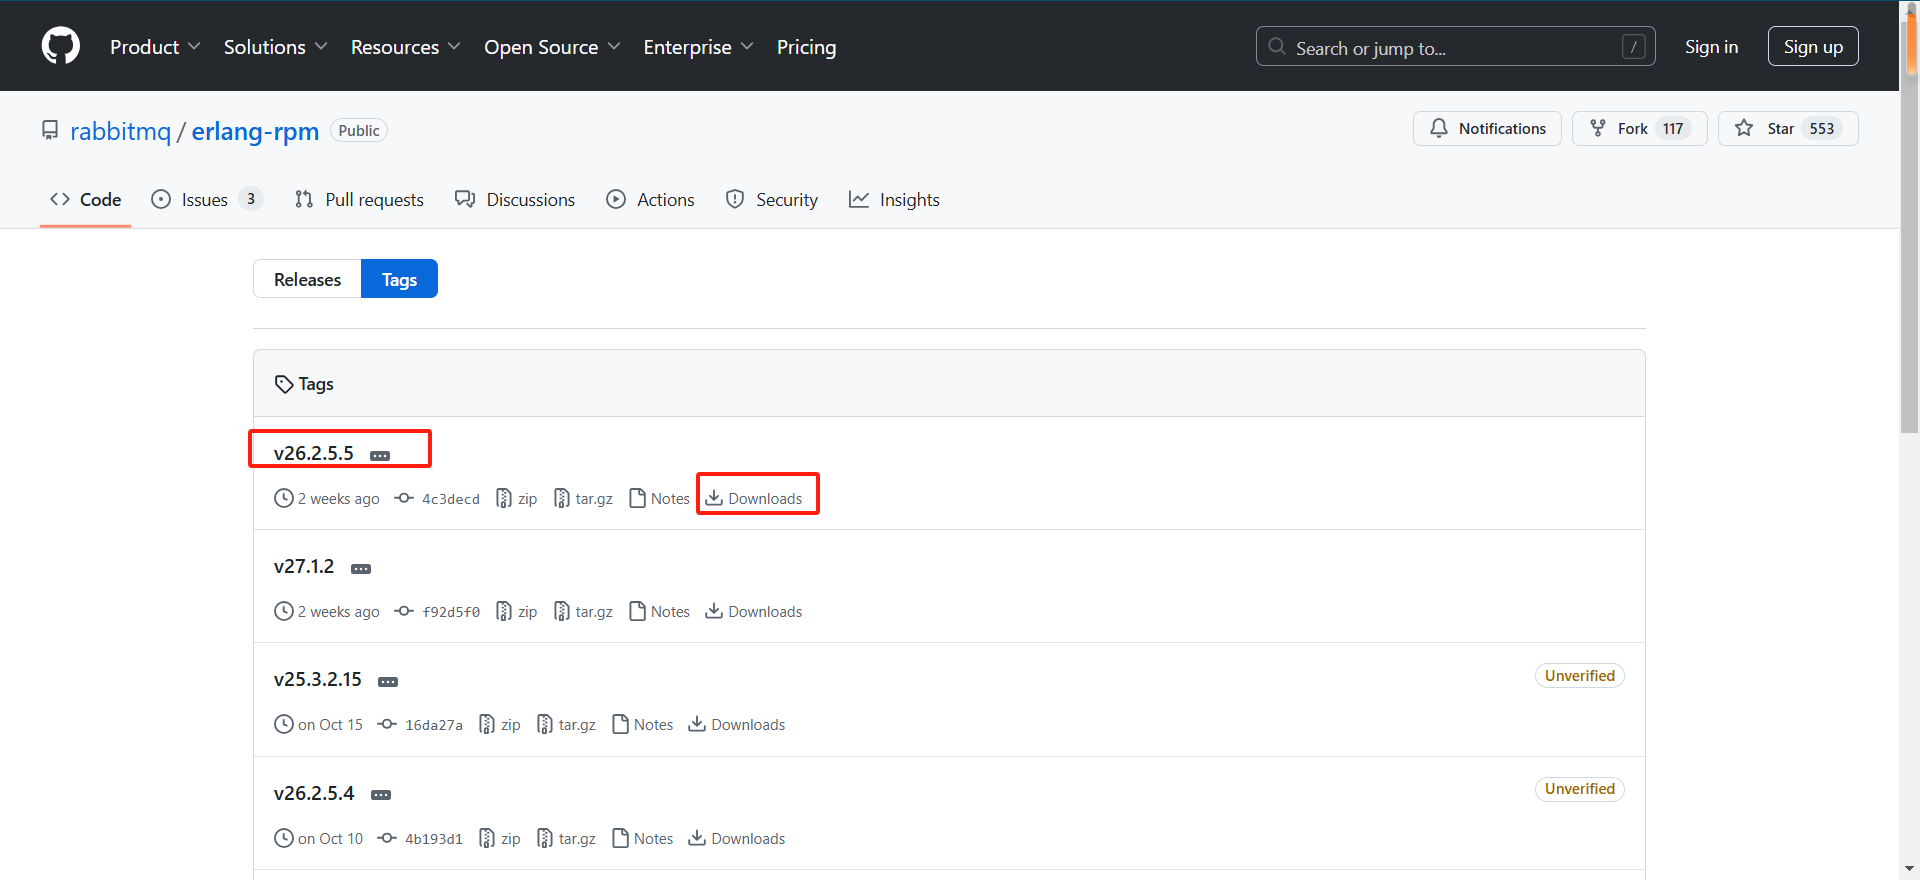Screen dimensions: 1920x880
Task: Click the Notifications bell button
Action: [1487, 129]
